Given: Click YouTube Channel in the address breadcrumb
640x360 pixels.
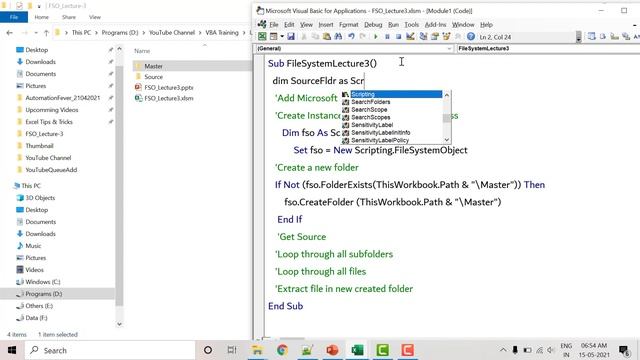Looking at the screenshot, I should (x=172, y=33).
